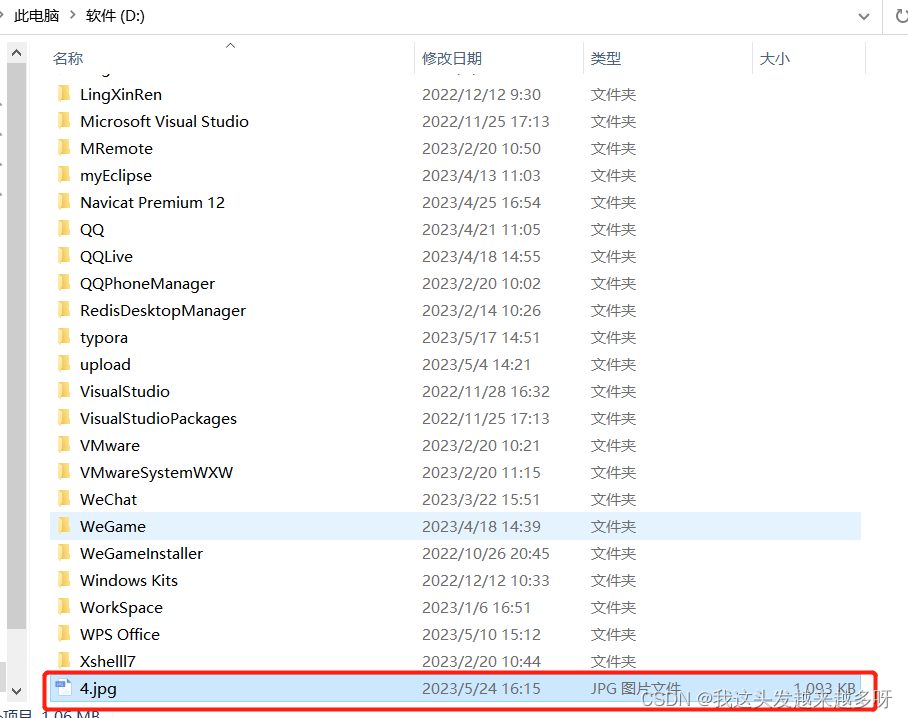908x718 pixels.
Task: Sort files by the 大小 column header
Action: pos(774,58)
